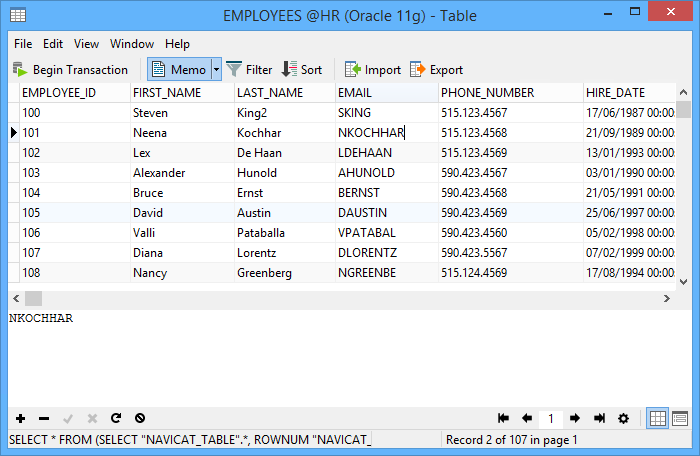The width and height of the screenshot is (700, 456).
Task: Select the cell 'Neena'
Action: (182, 133)
